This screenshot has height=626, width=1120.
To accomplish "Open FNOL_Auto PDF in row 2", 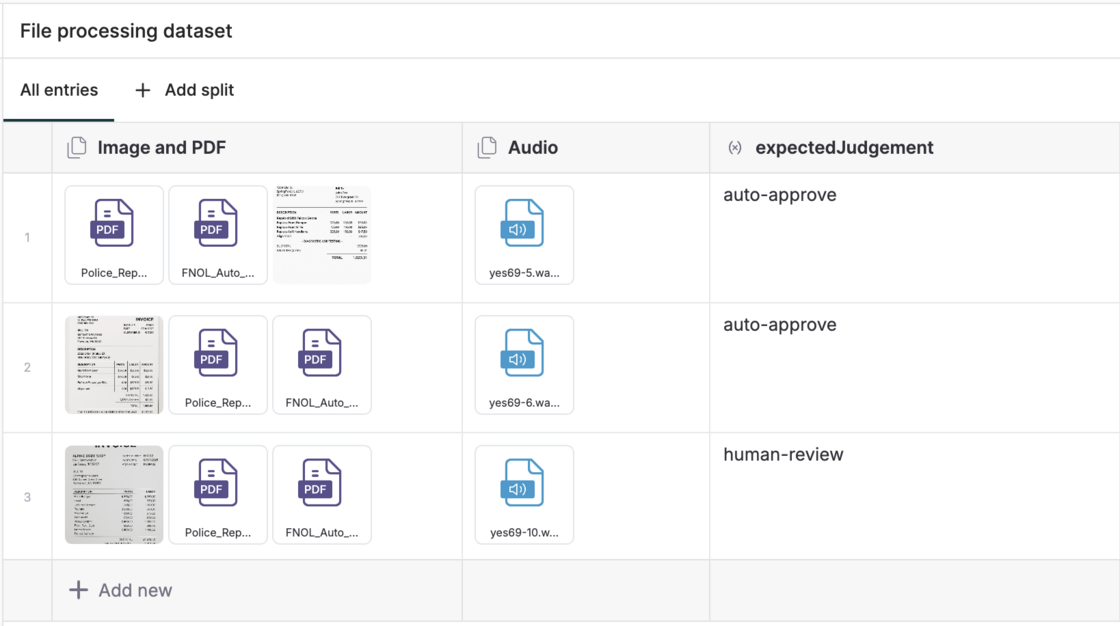I will click(x=322, y=365).
